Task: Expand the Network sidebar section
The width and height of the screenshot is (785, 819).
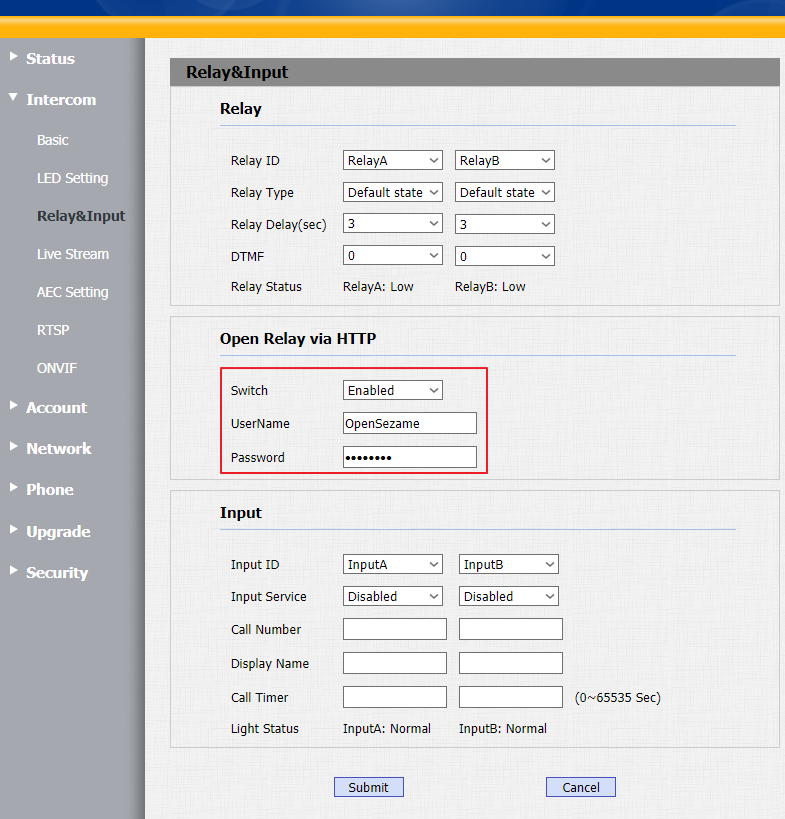Action: [x=58, y=449]
